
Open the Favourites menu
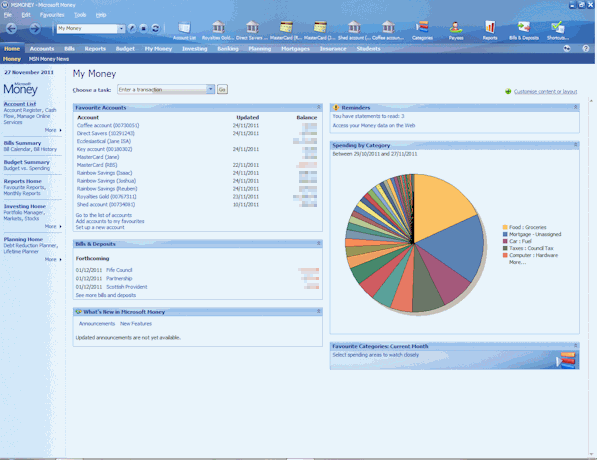coord(52,15)
